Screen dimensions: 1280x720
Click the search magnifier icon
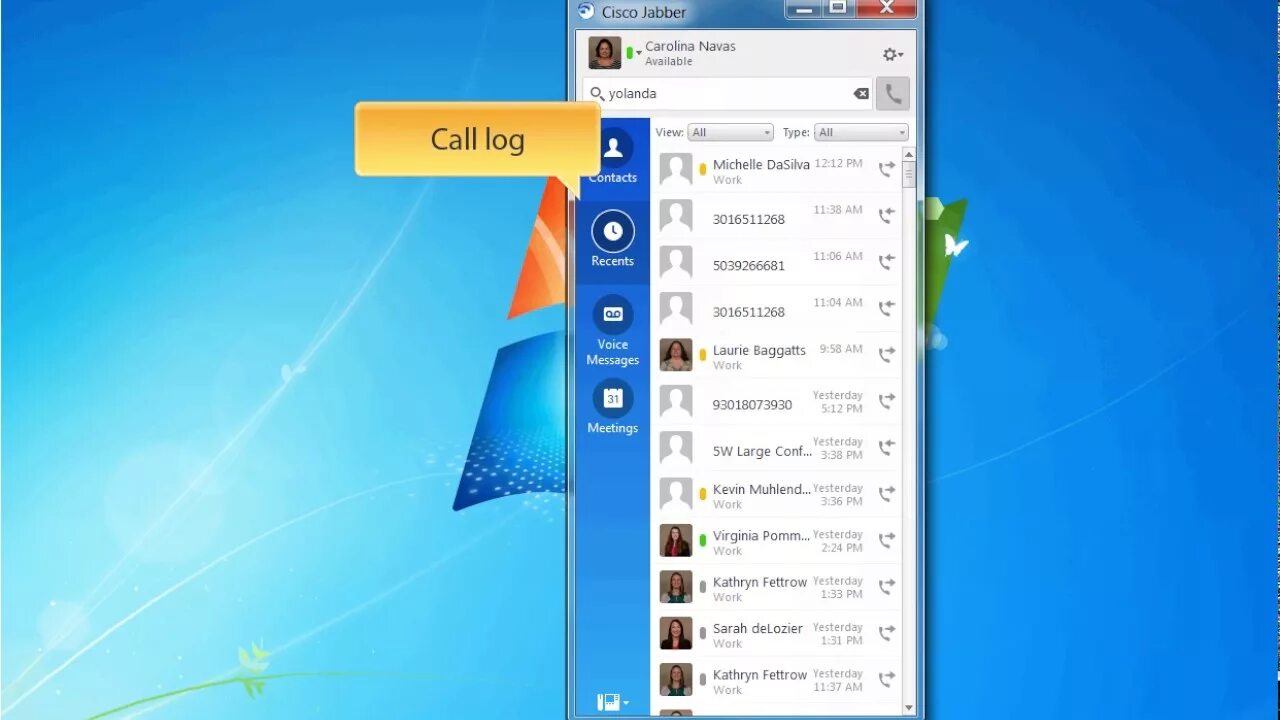(x=597, y=93)
